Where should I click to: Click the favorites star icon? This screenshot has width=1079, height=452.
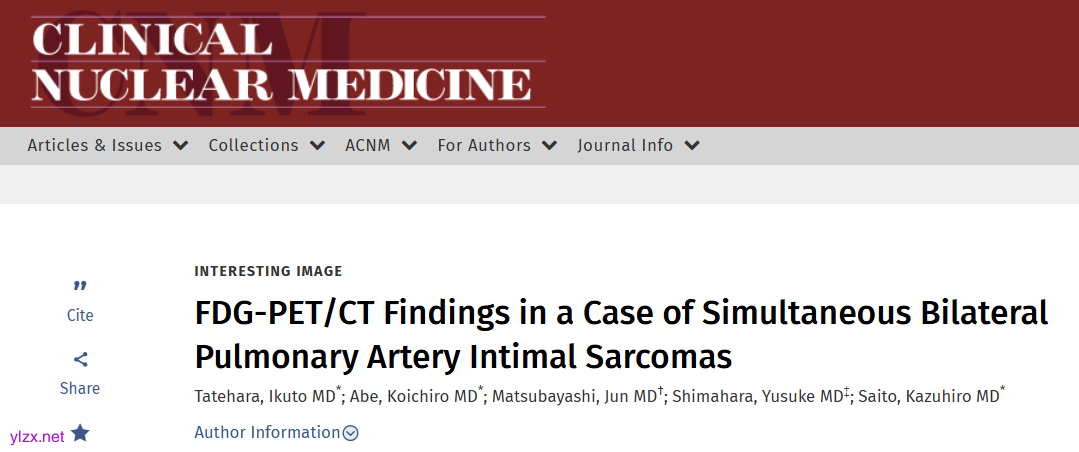tap(80, 433)
